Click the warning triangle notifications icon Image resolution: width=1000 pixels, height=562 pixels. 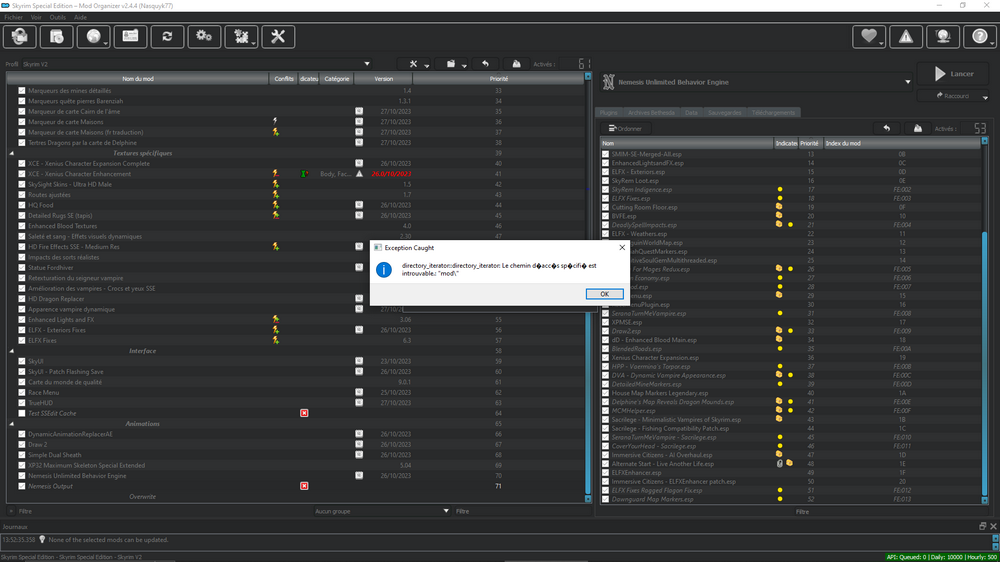click(x=905, y=37)
